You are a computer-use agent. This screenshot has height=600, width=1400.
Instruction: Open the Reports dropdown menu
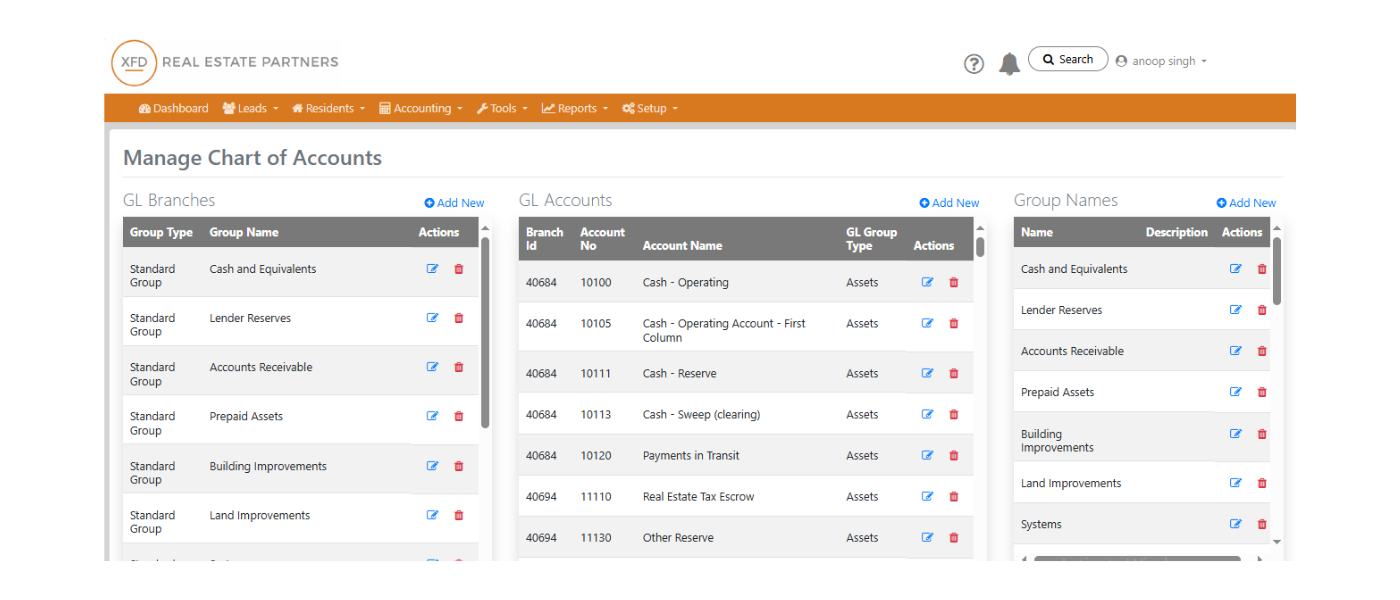(x=575, y=109)
